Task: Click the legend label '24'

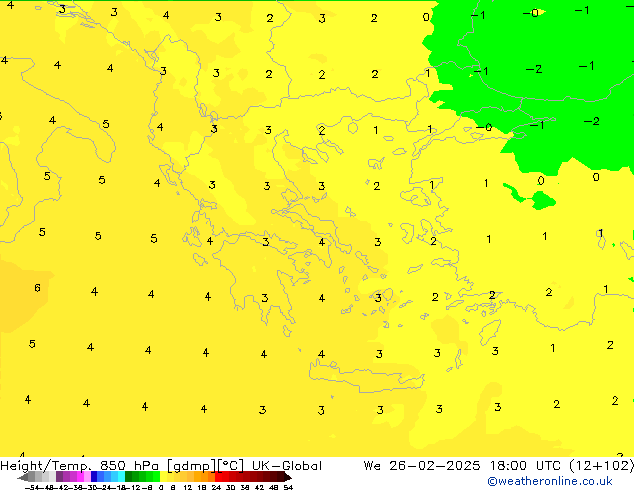Action: click(216, 487)
